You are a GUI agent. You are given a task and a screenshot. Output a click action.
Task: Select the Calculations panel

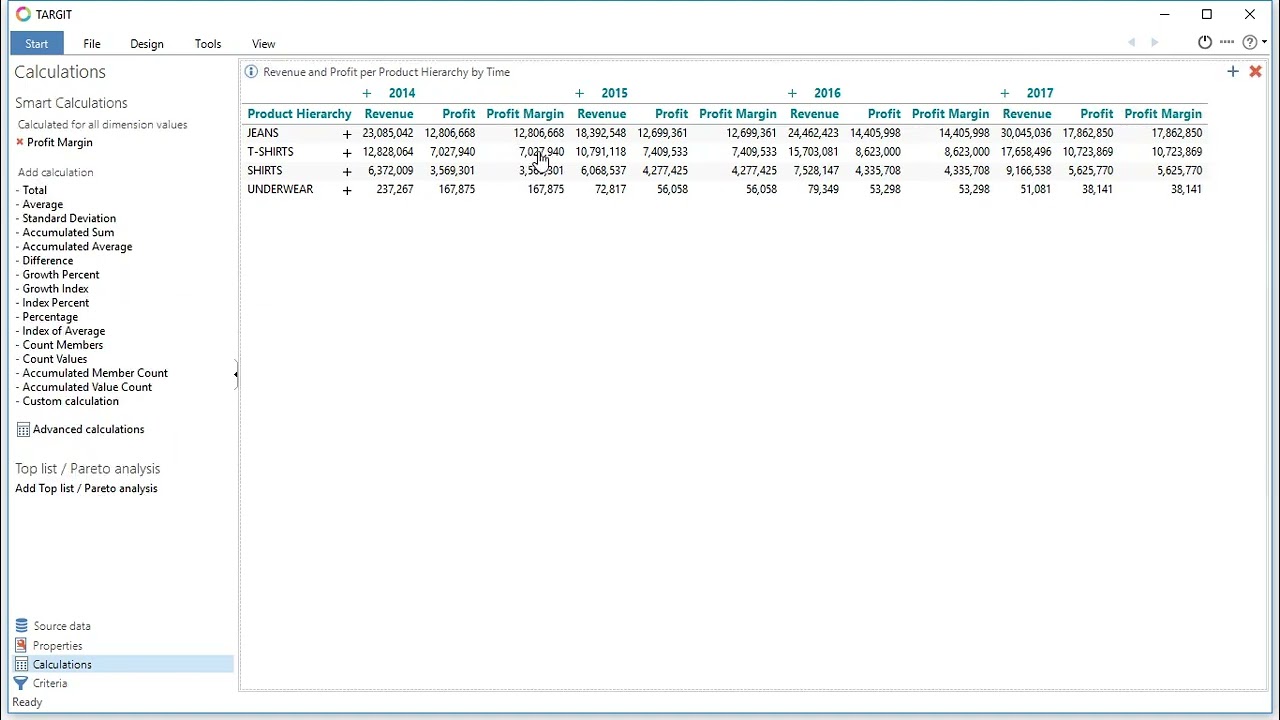[x=123, y=665]
